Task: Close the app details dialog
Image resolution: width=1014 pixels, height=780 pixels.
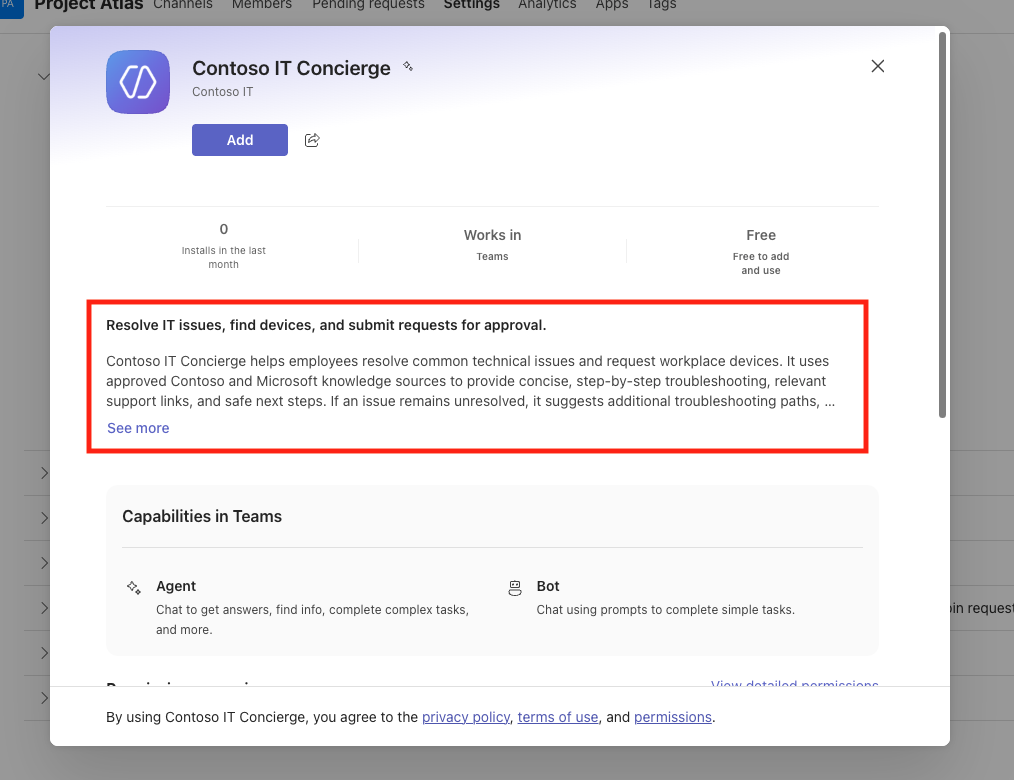Action: click(878, 66)
